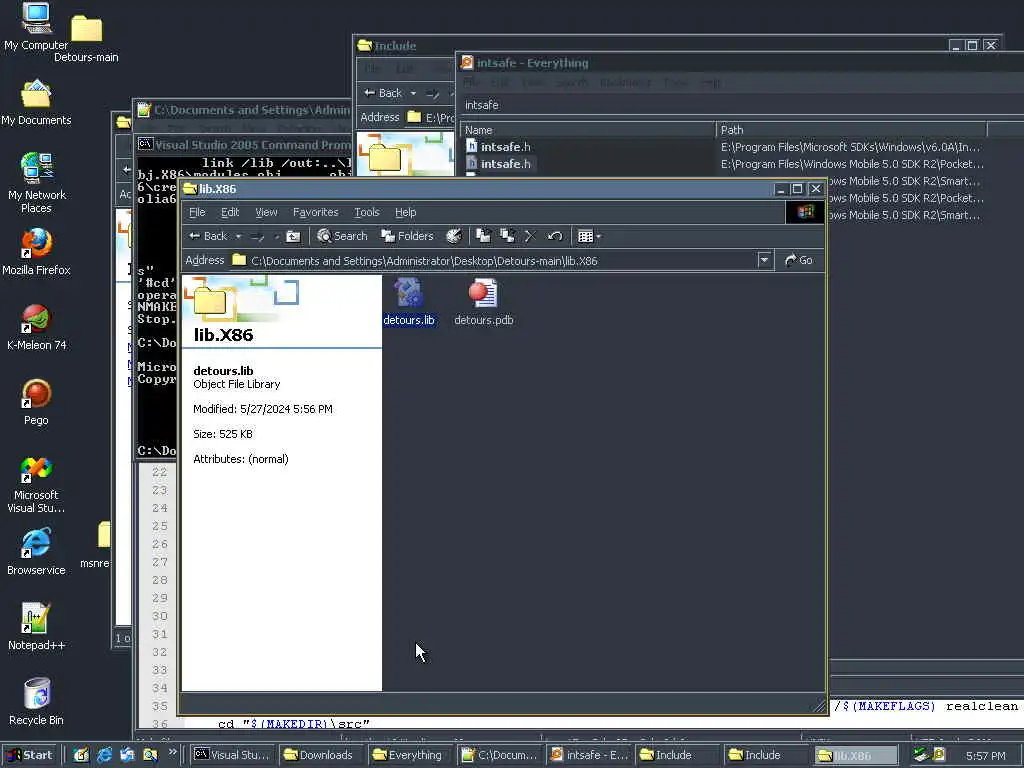Screen dimensions: 1024x768
Task: Click the Go button beside address bar
Action: pyautogui.click(x=799, y=261)
